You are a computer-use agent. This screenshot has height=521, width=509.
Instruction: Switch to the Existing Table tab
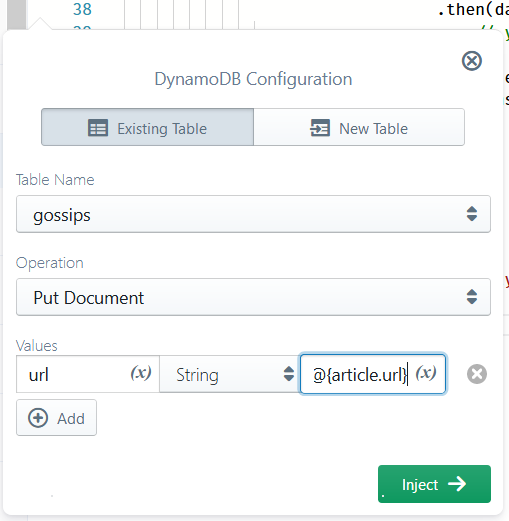click(147, 127)
